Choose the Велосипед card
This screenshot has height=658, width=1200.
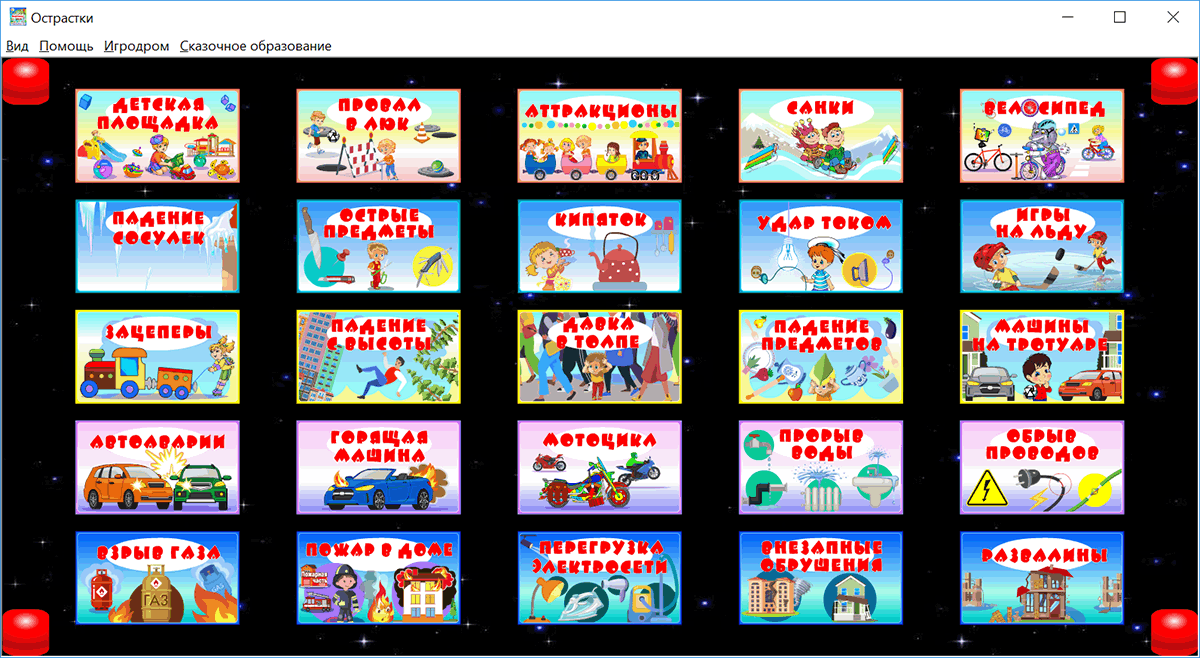[1041, 136]
